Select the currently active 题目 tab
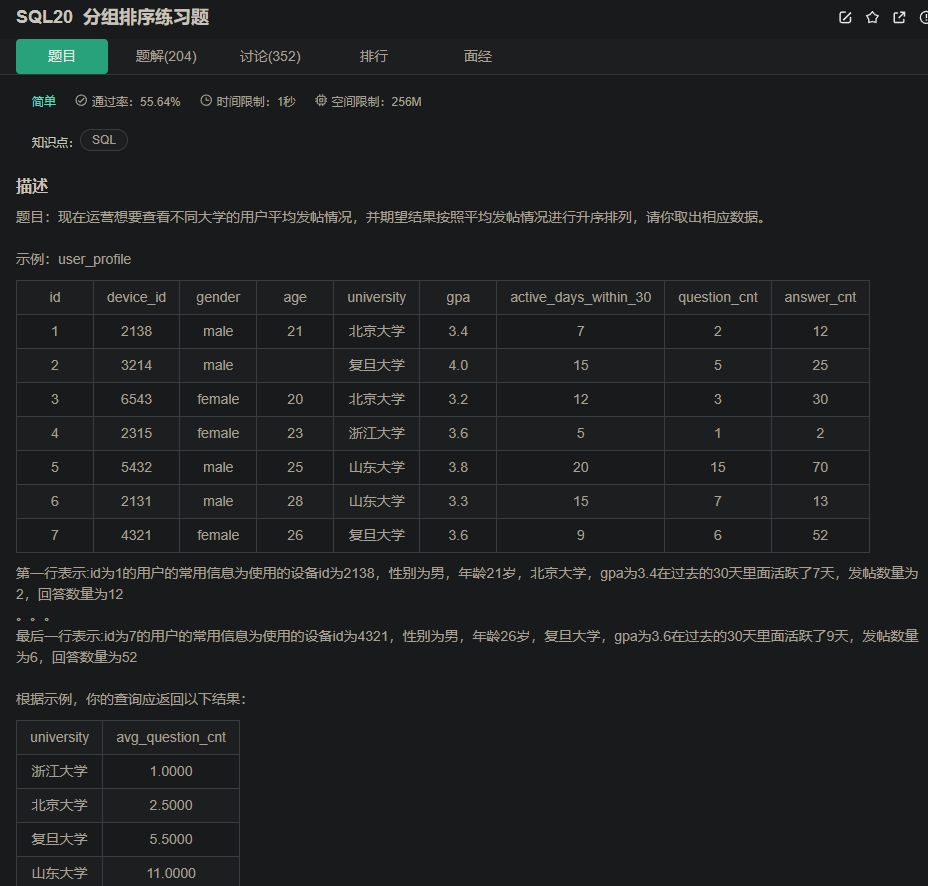928x886 pixels. pyautogui.click(x=61, y=56)
